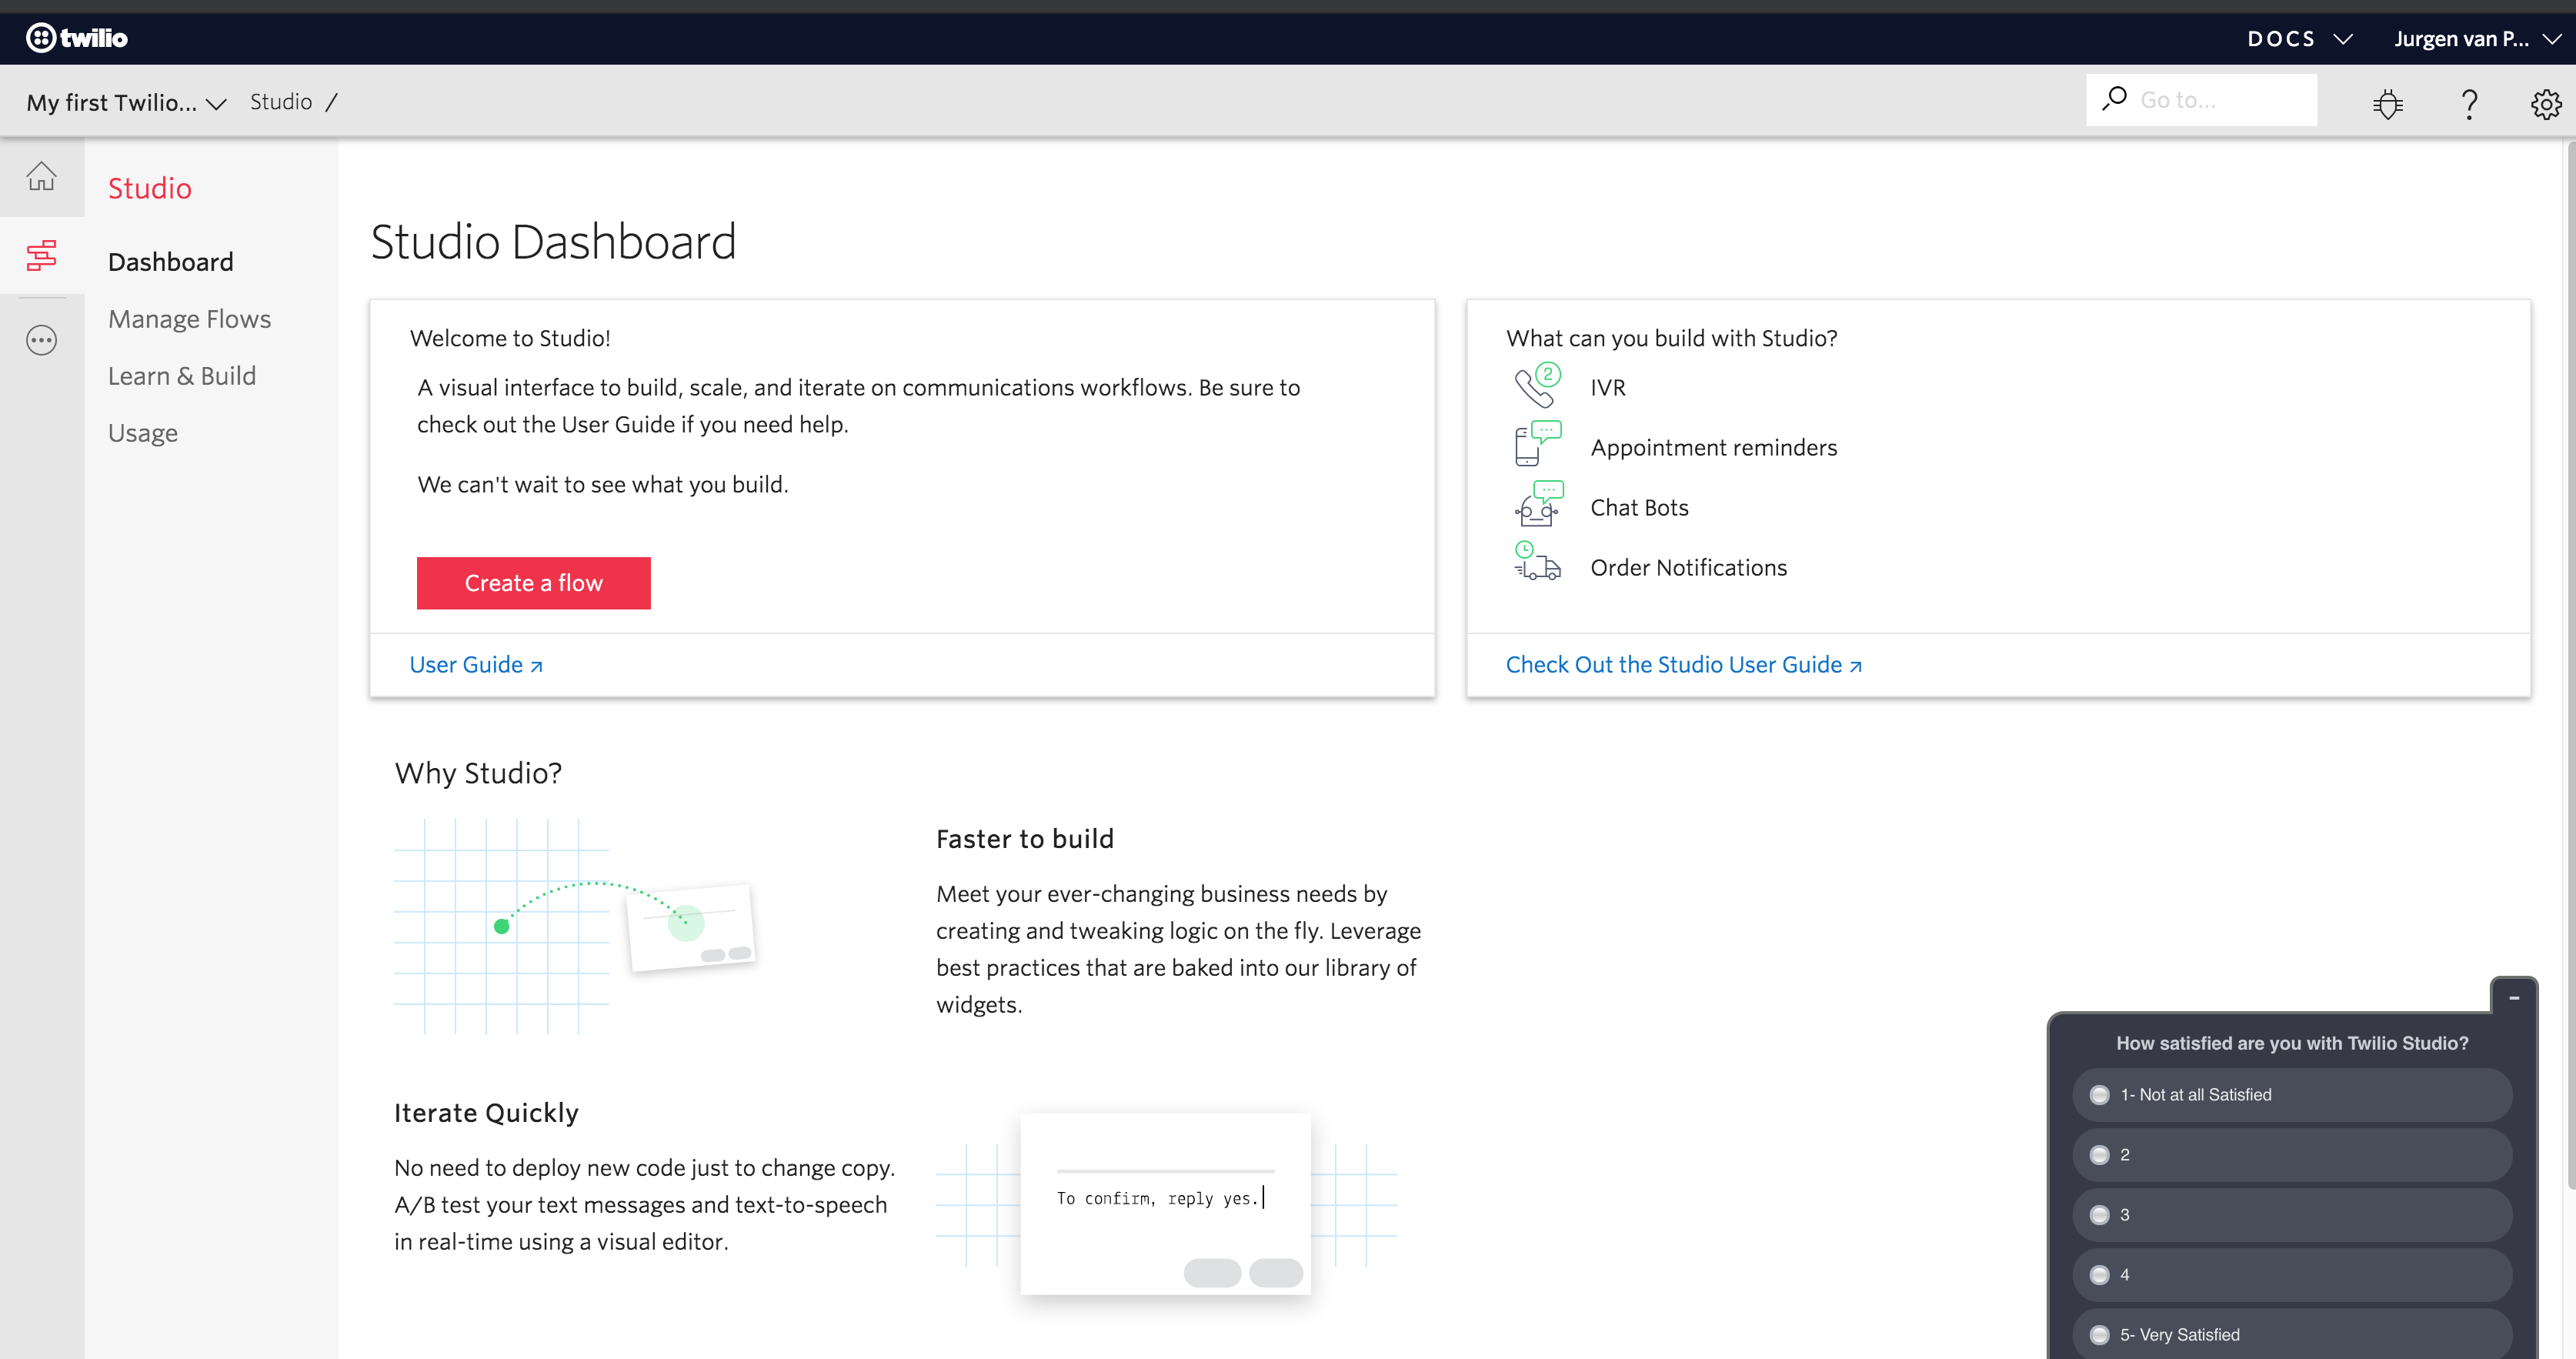Open Manage Flows

click(x=189, y=319)
